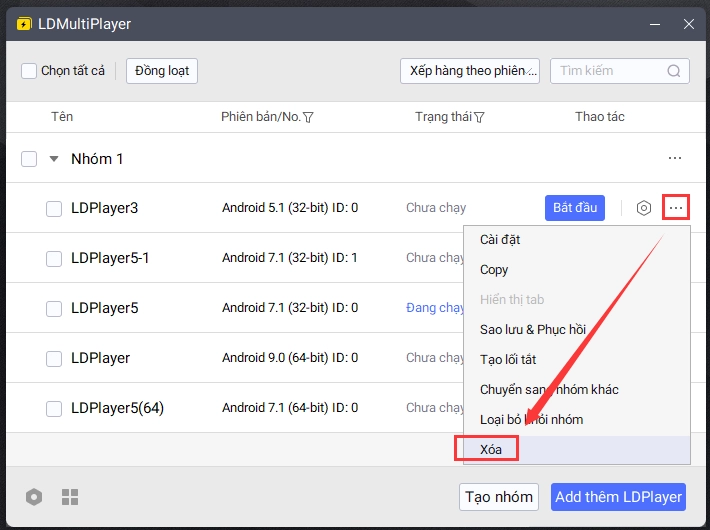Viewport: 710px width, 530px height.
Task: Open the Xếp hàng theo phiên sort dropdown
Action: (x=470, y=71)
